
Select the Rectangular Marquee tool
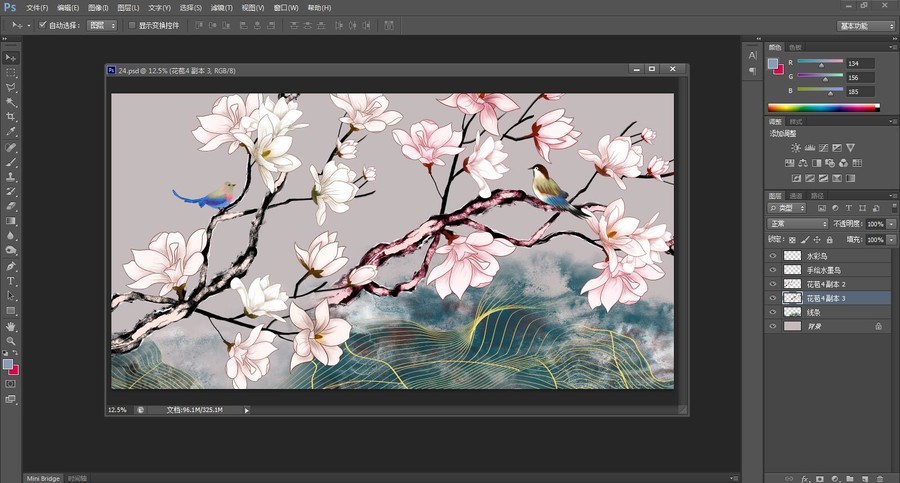point(11,73)
